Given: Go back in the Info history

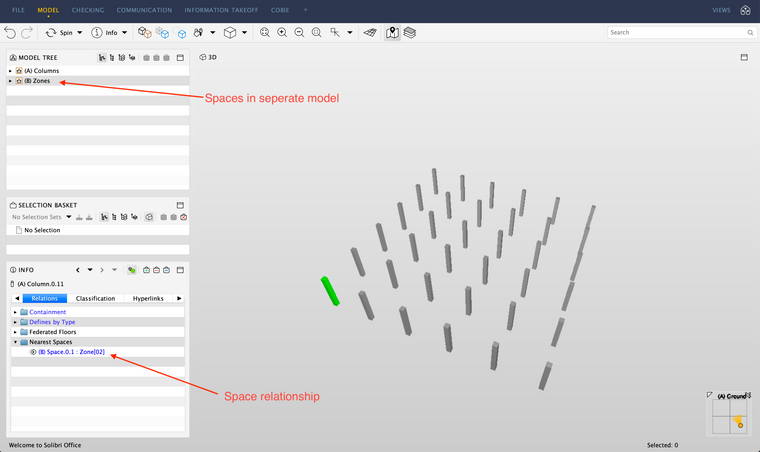Looking at the screenshot, I should [x=78, y=270].
